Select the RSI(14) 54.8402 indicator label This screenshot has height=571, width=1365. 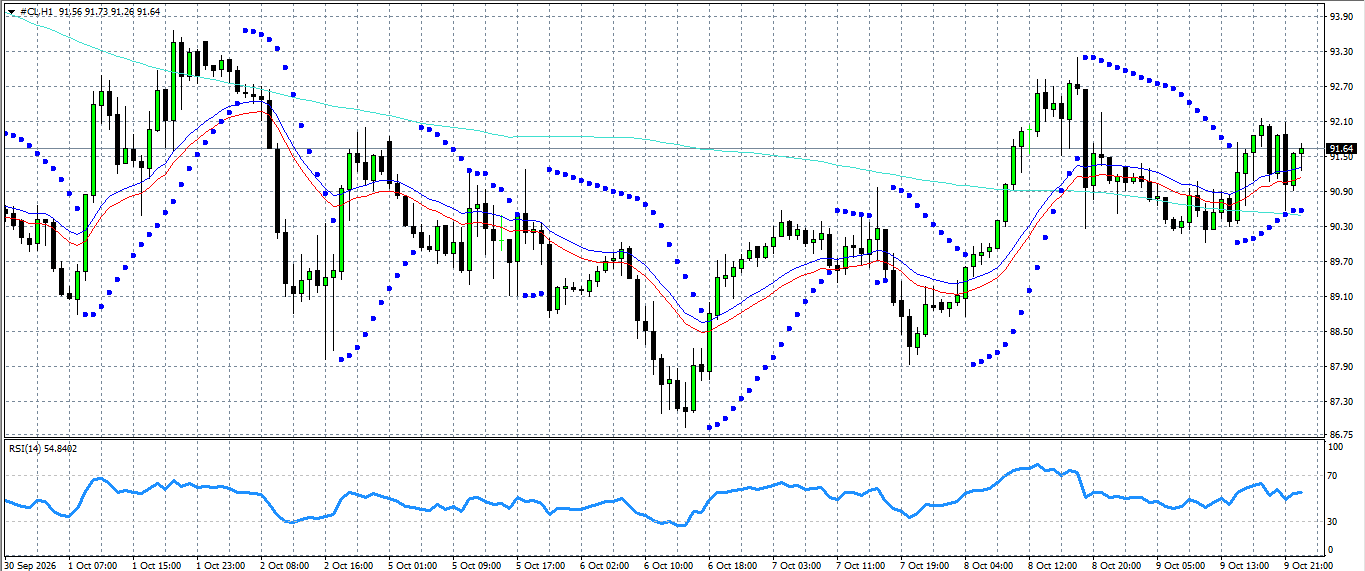43,449
